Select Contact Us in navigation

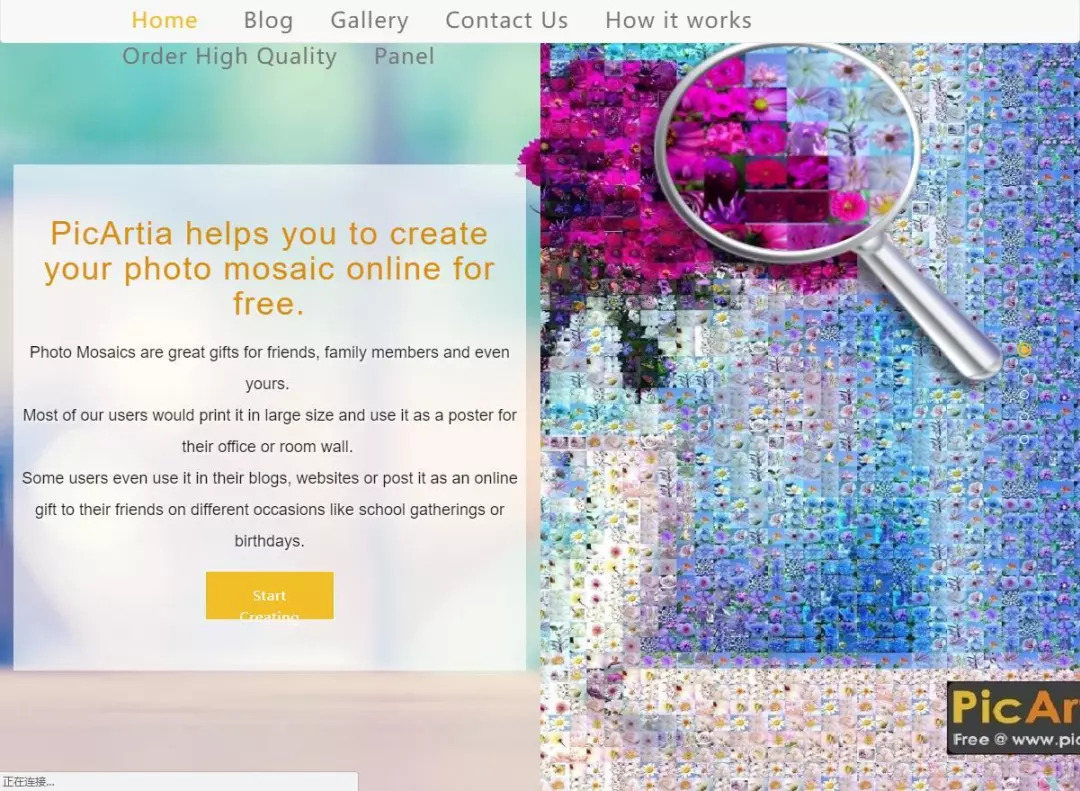point(506,20)
